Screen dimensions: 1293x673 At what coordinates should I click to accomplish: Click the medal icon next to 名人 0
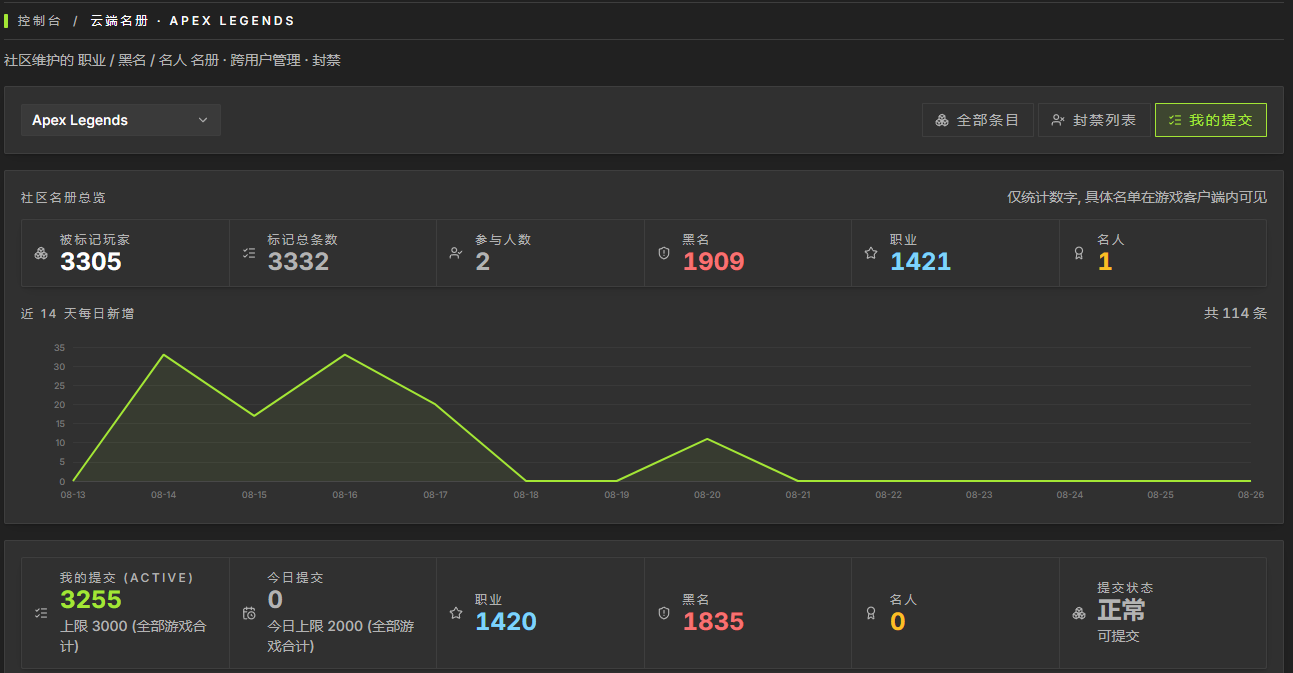coord(871,613)
